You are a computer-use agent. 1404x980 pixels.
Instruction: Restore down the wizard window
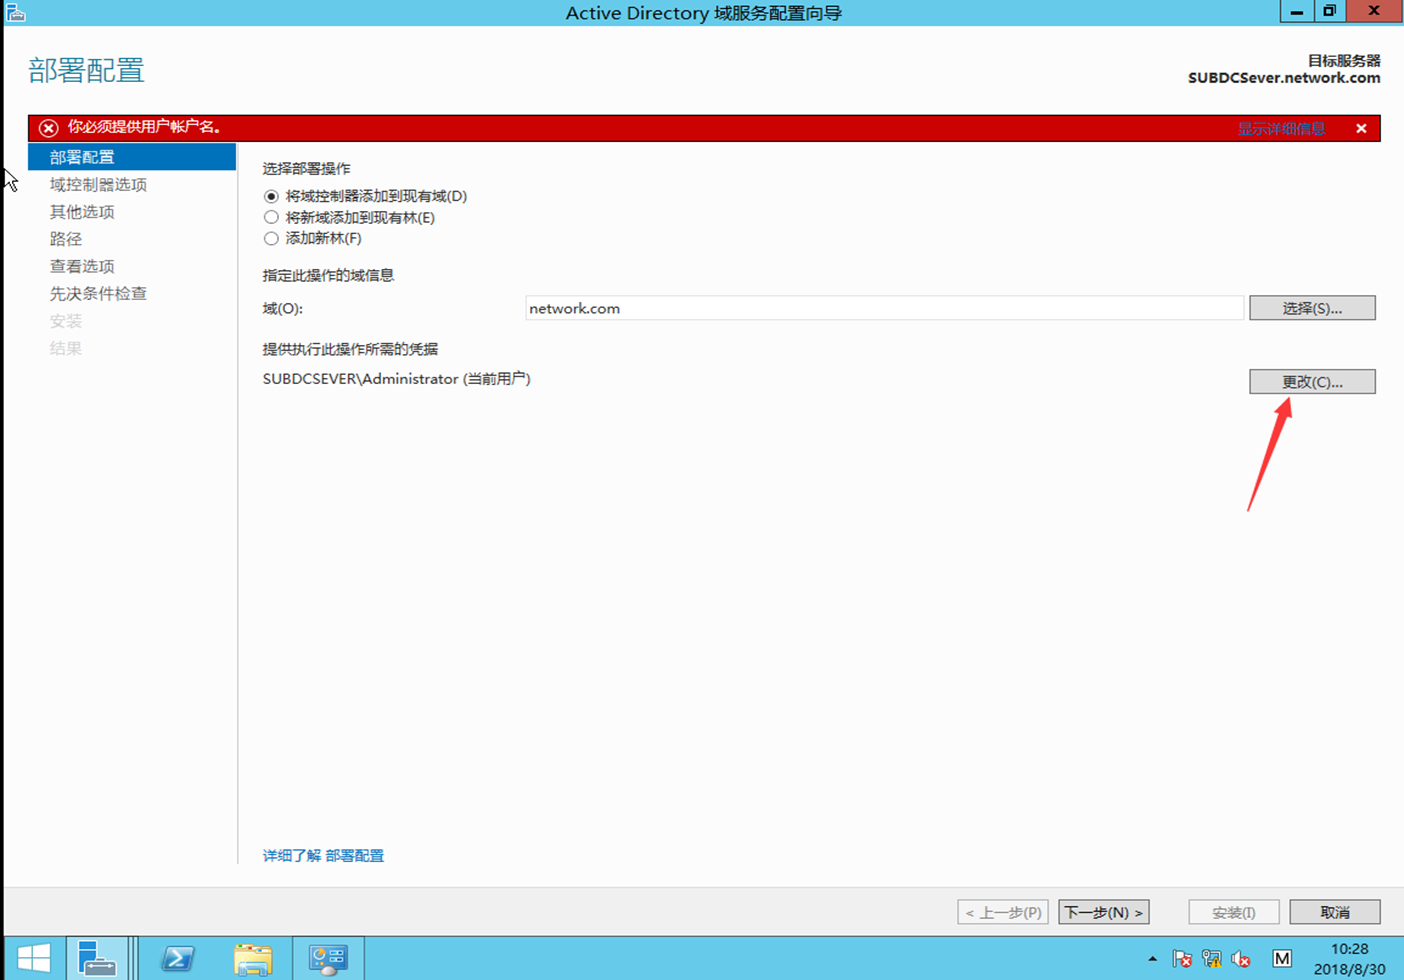click(1329, 11)
